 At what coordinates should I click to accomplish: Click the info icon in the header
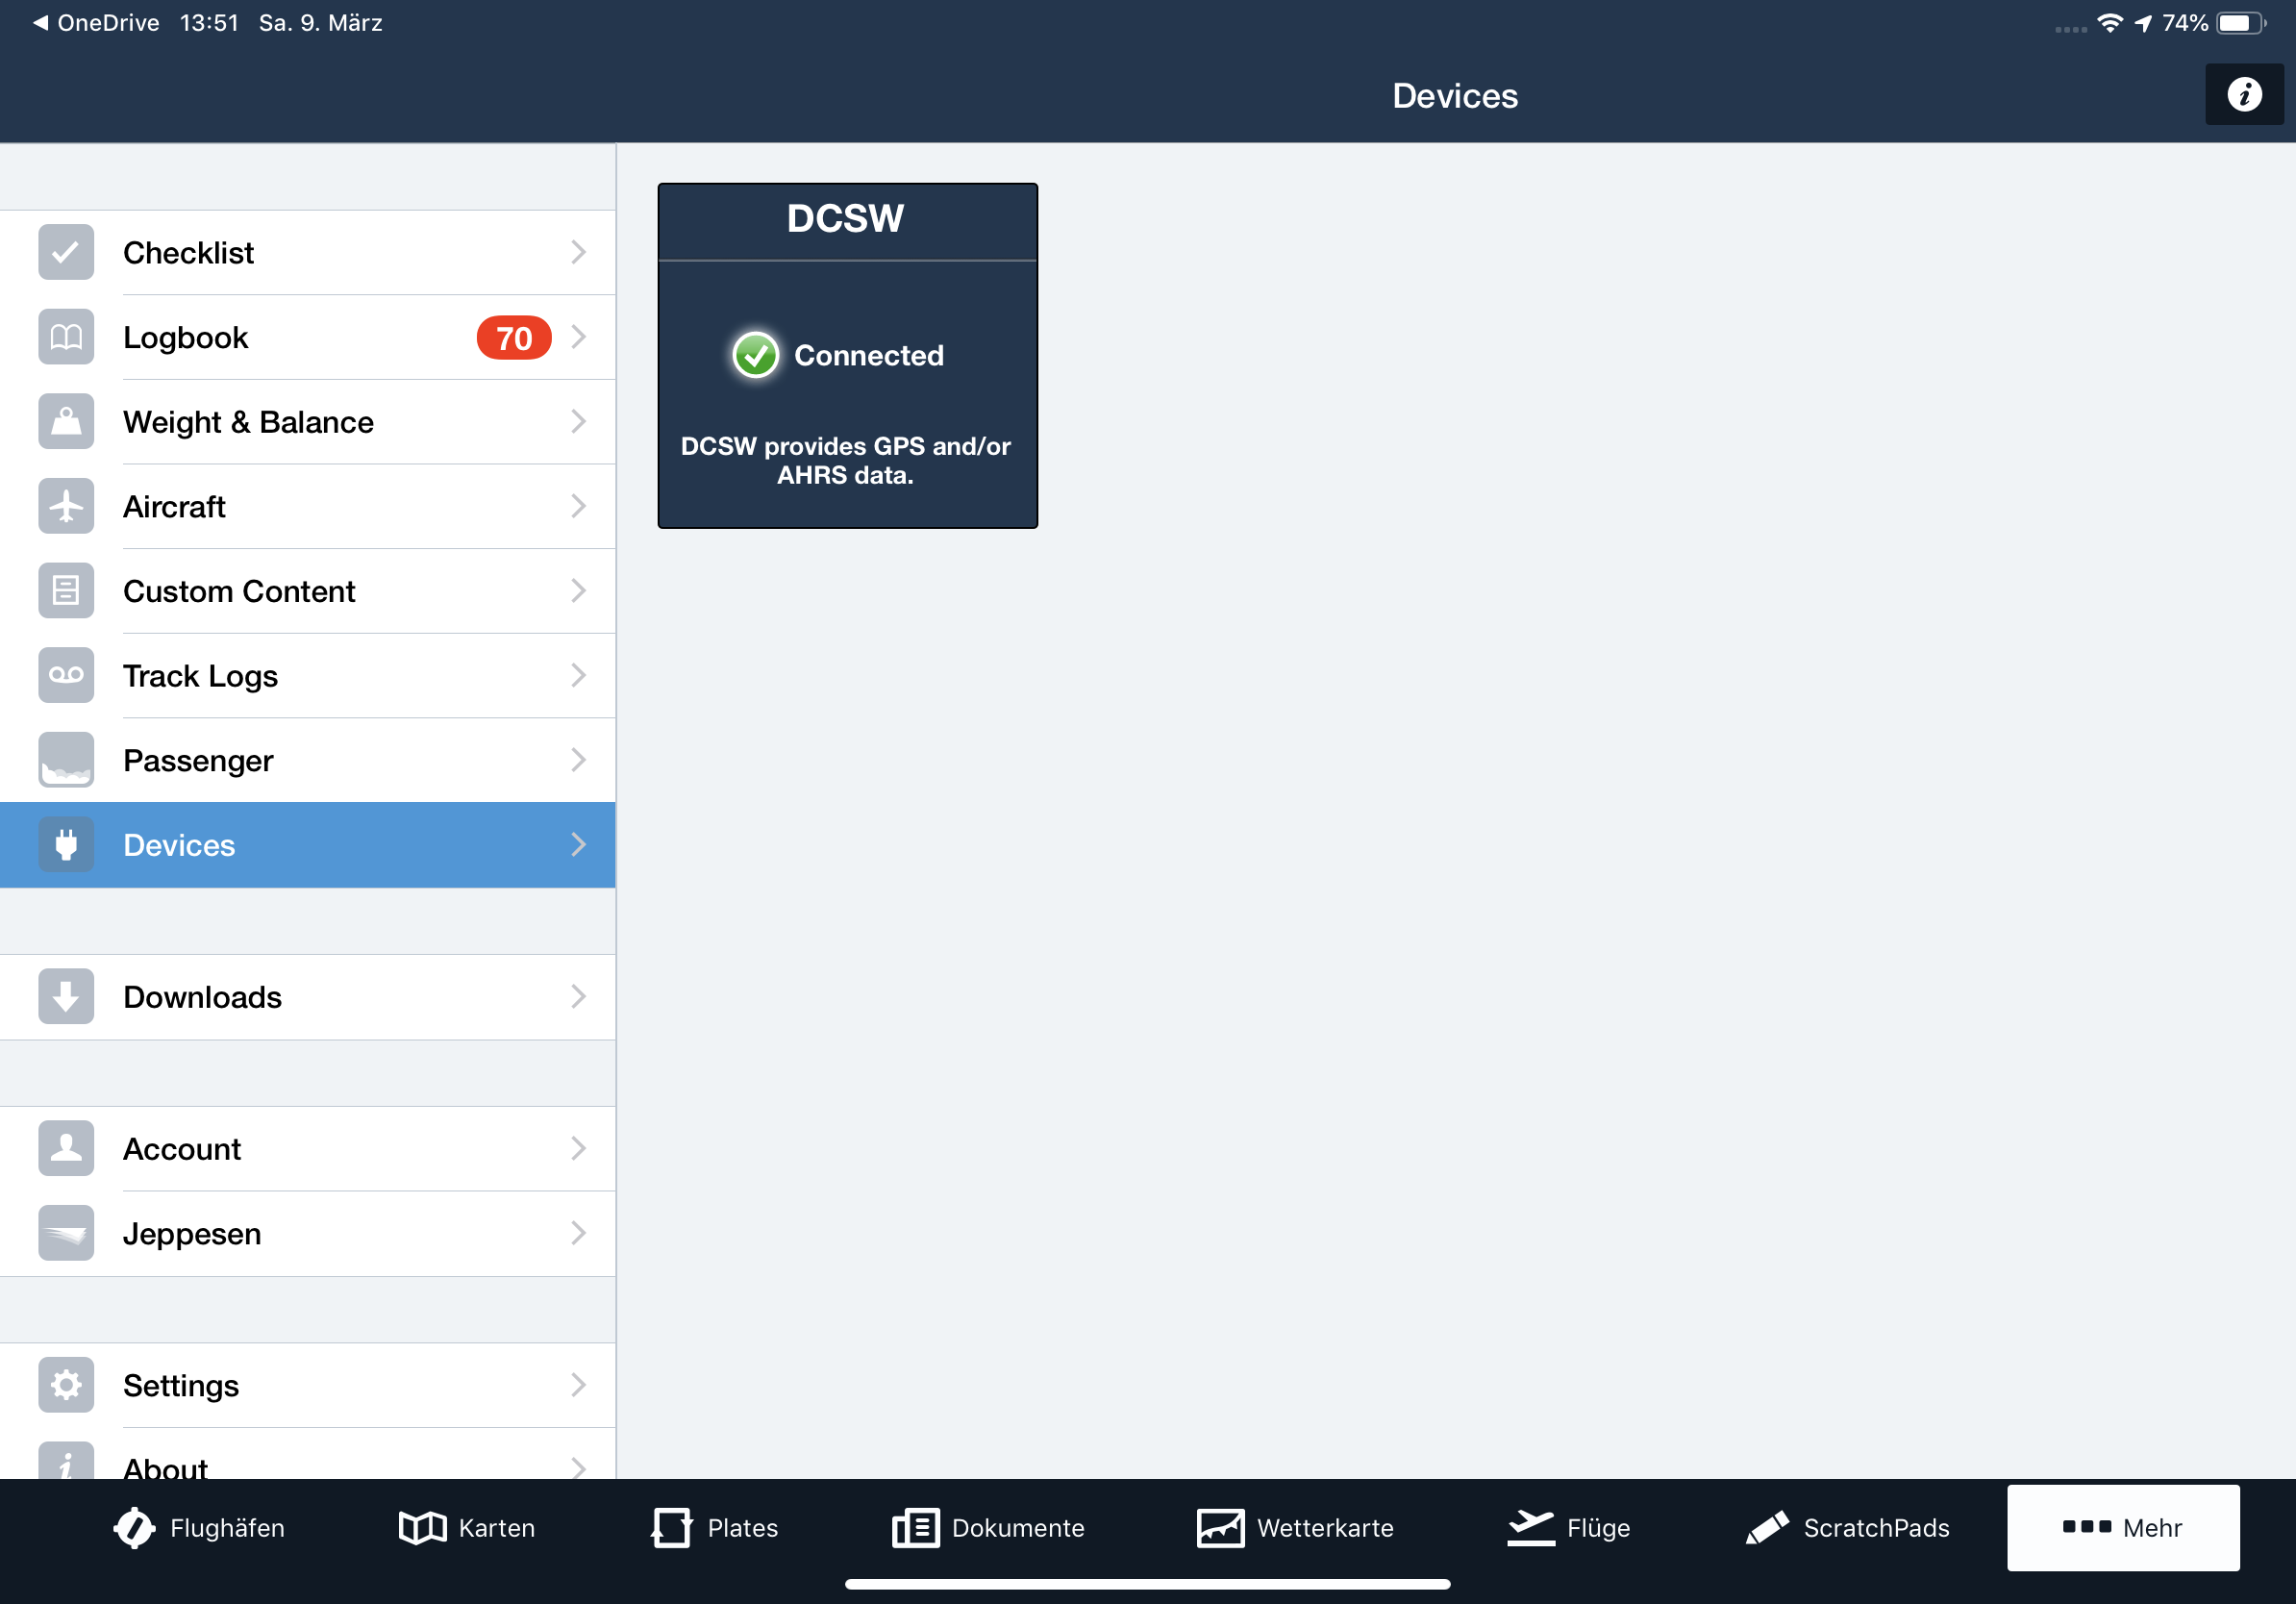click(x=2243, y=94)
